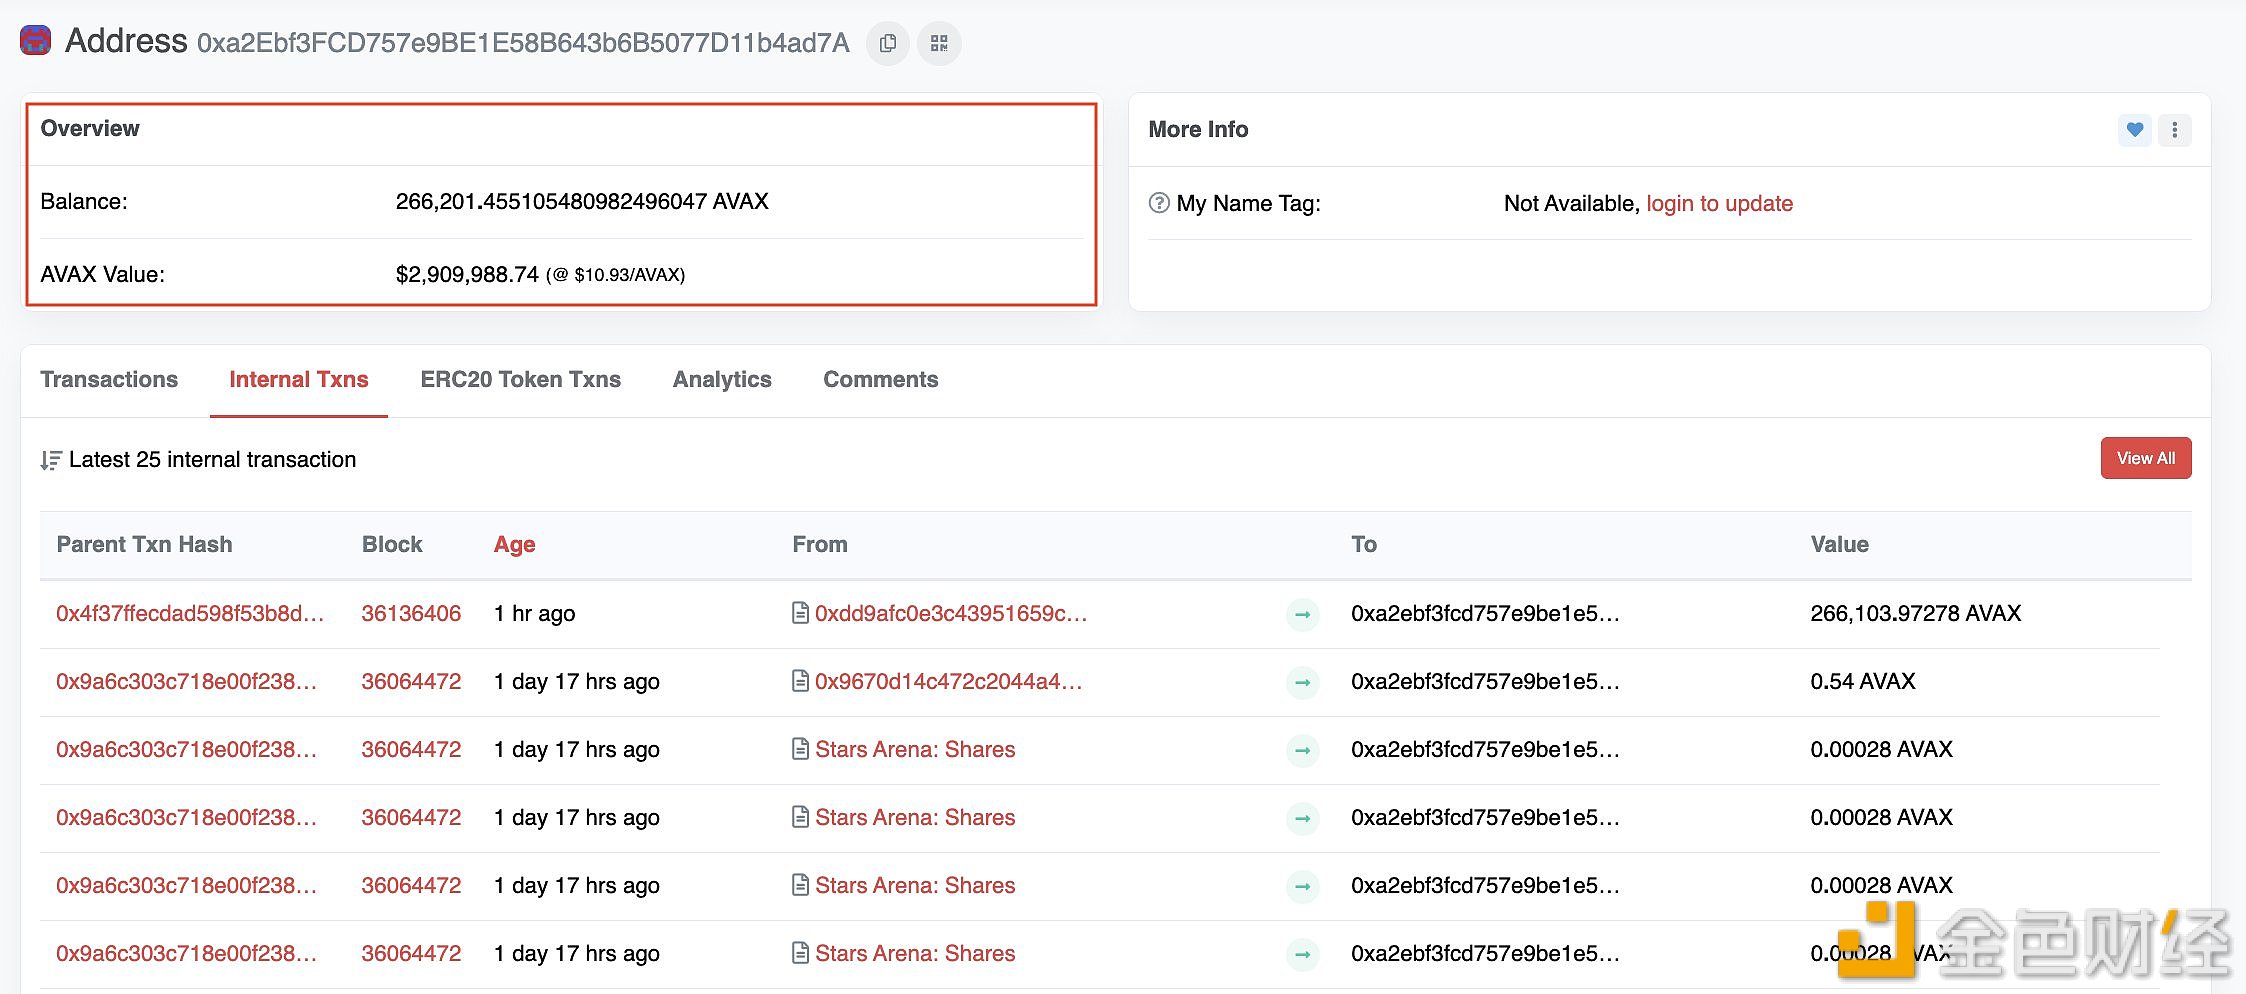Viewport: 2246px width, 994px height.
Task: Click the View All button
Action: point(2146,458)
